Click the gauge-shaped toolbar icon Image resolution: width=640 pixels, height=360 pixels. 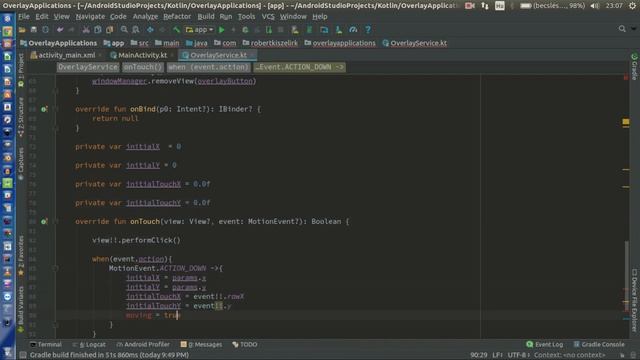(x=353, y=30)
